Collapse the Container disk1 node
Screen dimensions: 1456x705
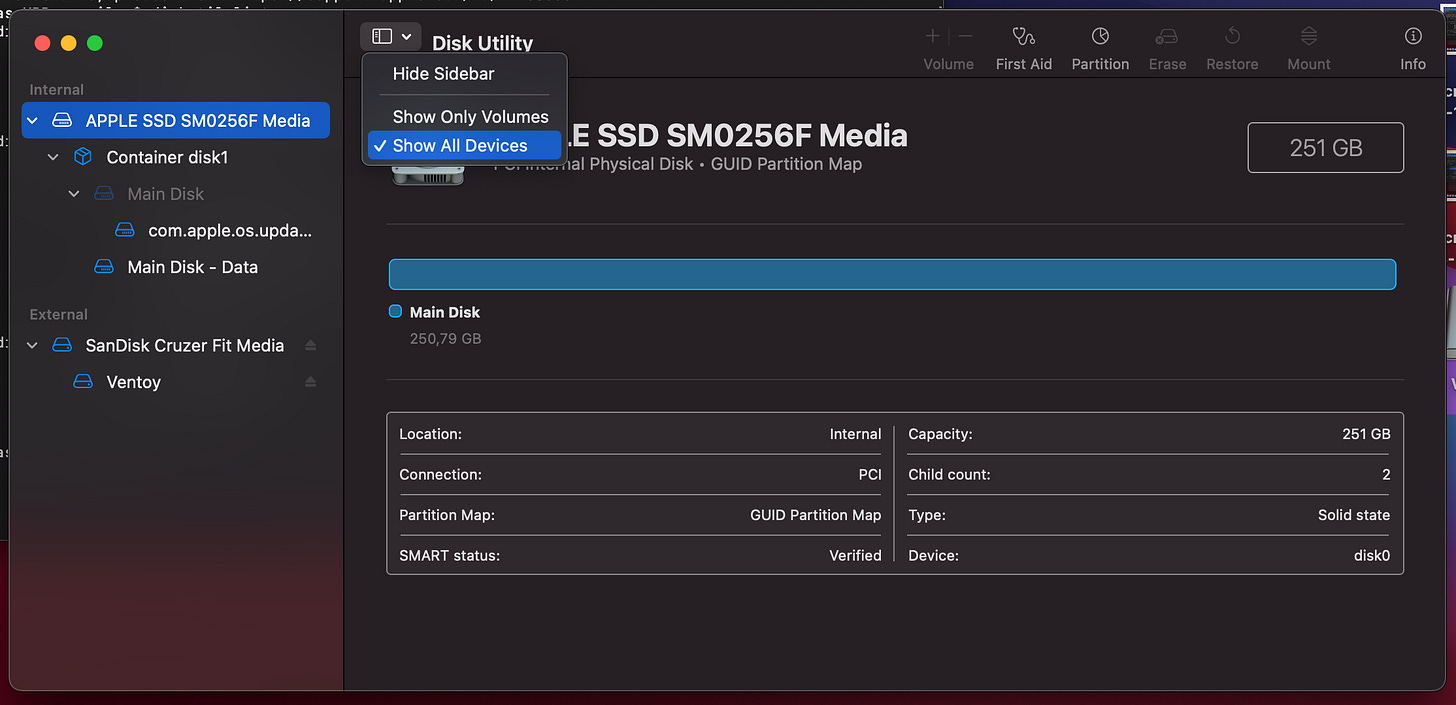click(53, 157)
